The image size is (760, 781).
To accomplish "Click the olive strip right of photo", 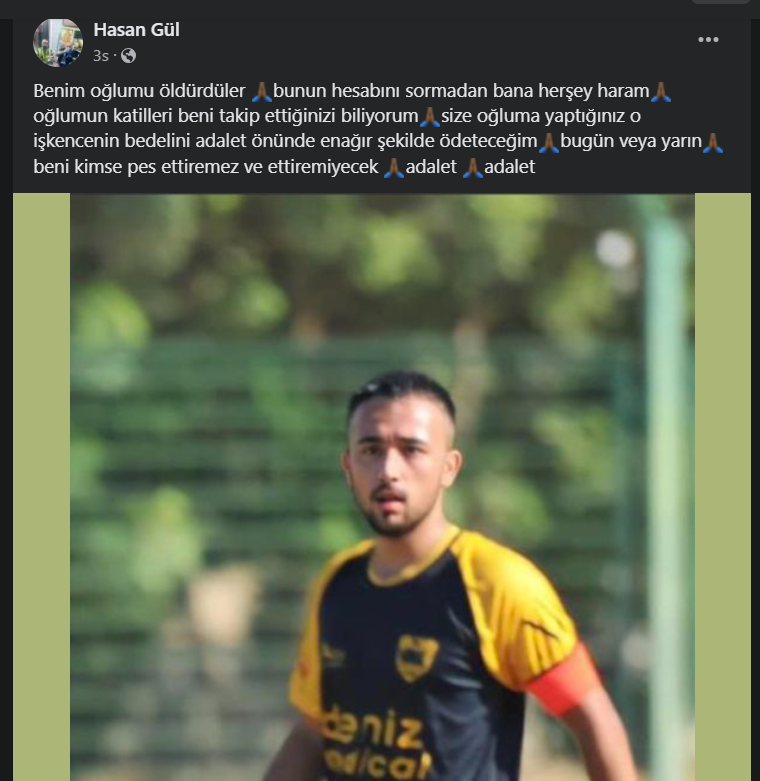I will pyautogui.click(x=723, y=487).
